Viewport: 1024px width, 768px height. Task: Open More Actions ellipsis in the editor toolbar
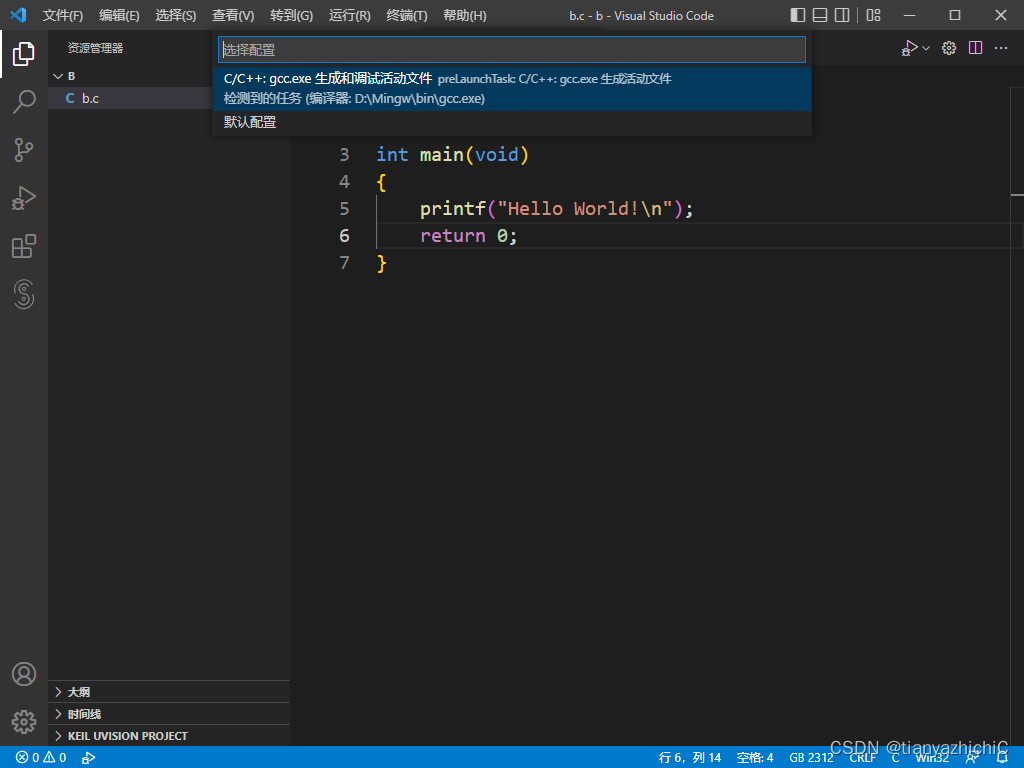click(x=1000, y=48)
